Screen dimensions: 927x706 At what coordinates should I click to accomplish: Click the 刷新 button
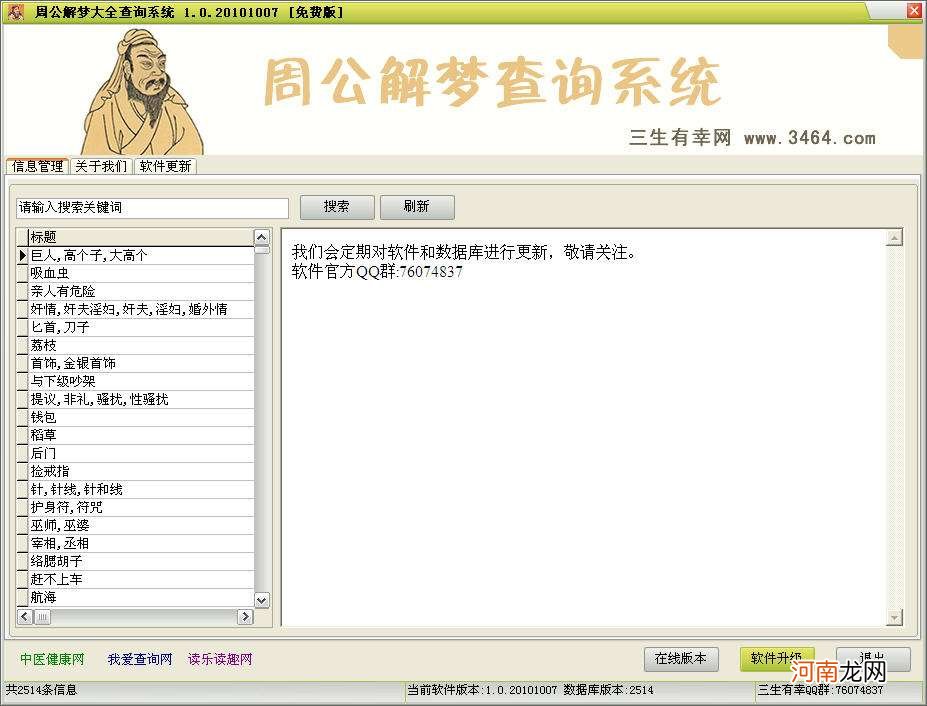coord(417,207)
